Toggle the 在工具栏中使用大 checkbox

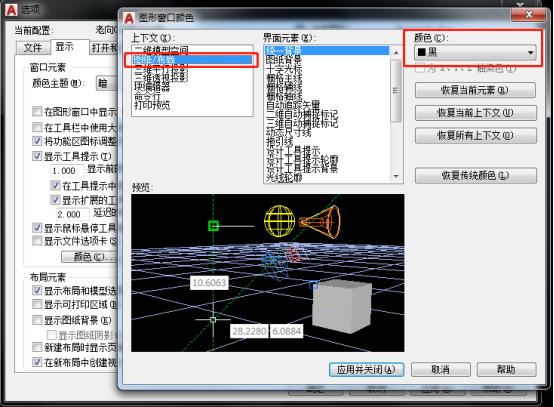[x=37, y=126]
